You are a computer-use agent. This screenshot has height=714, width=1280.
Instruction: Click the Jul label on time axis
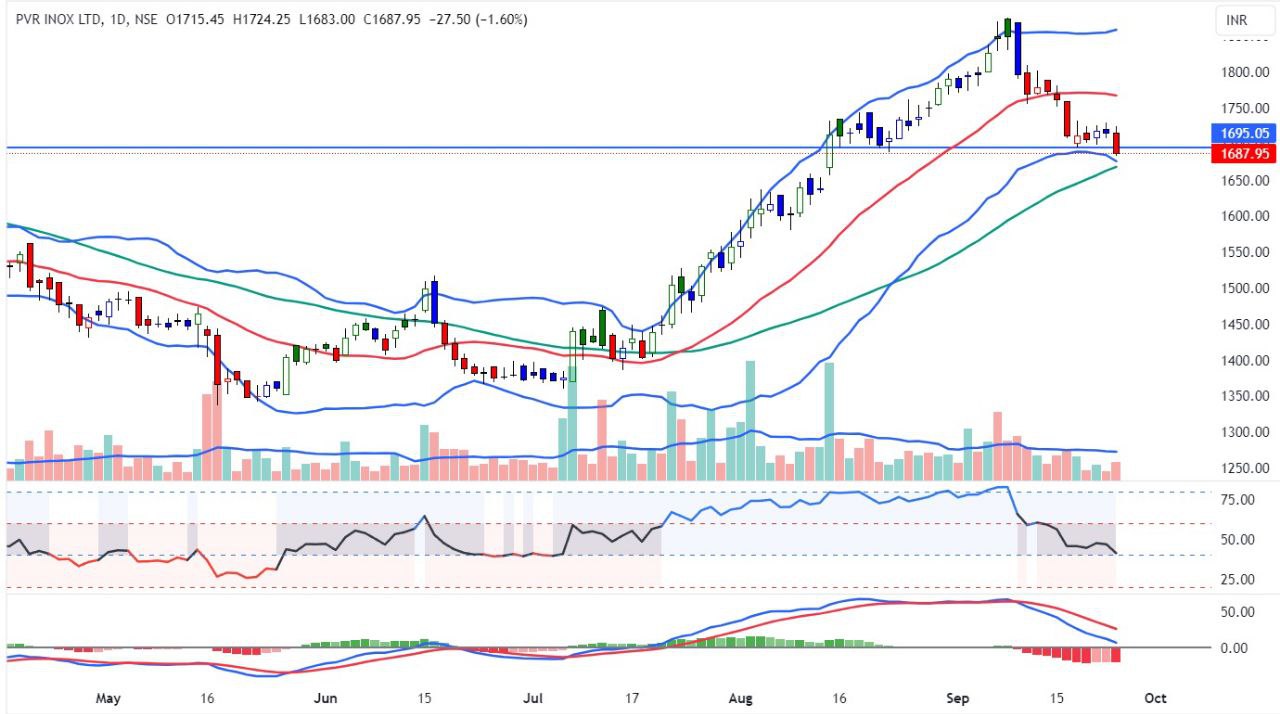point(536,697)
